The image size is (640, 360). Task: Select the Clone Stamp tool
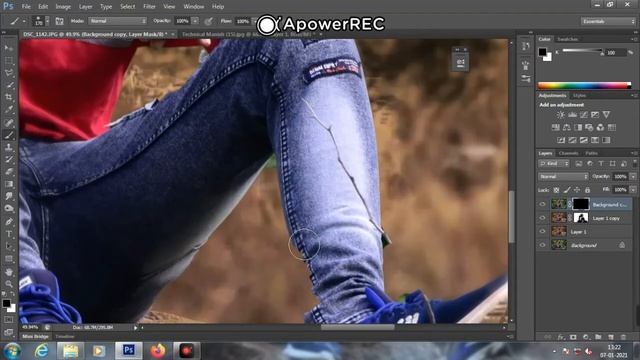[x=9, y=147]
